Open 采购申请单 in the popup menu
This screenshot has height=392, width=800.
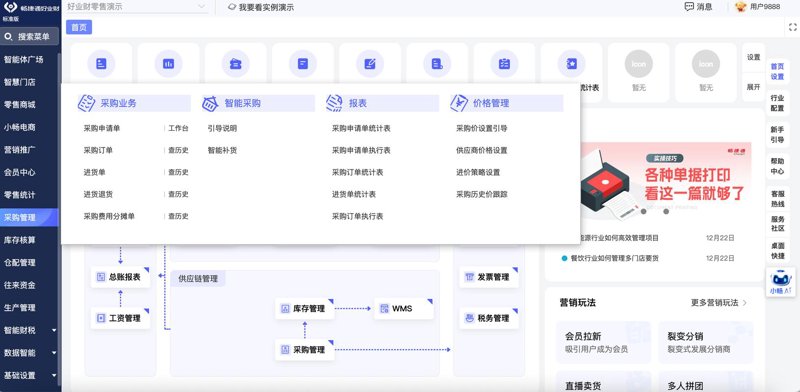(102, 129)
